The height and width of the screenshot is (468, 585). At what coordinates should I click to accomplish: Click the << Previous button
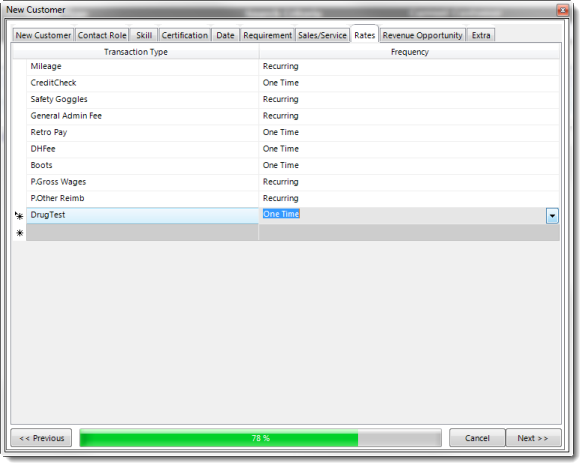[x=41, y=438]
